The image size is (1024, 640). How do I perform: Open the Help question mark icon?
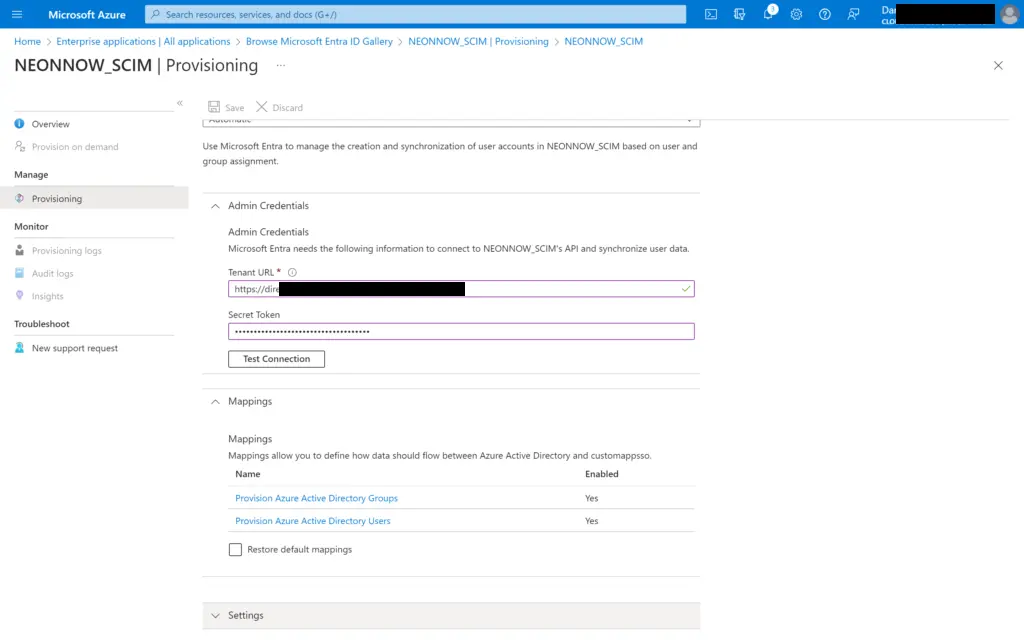point(825,14)
